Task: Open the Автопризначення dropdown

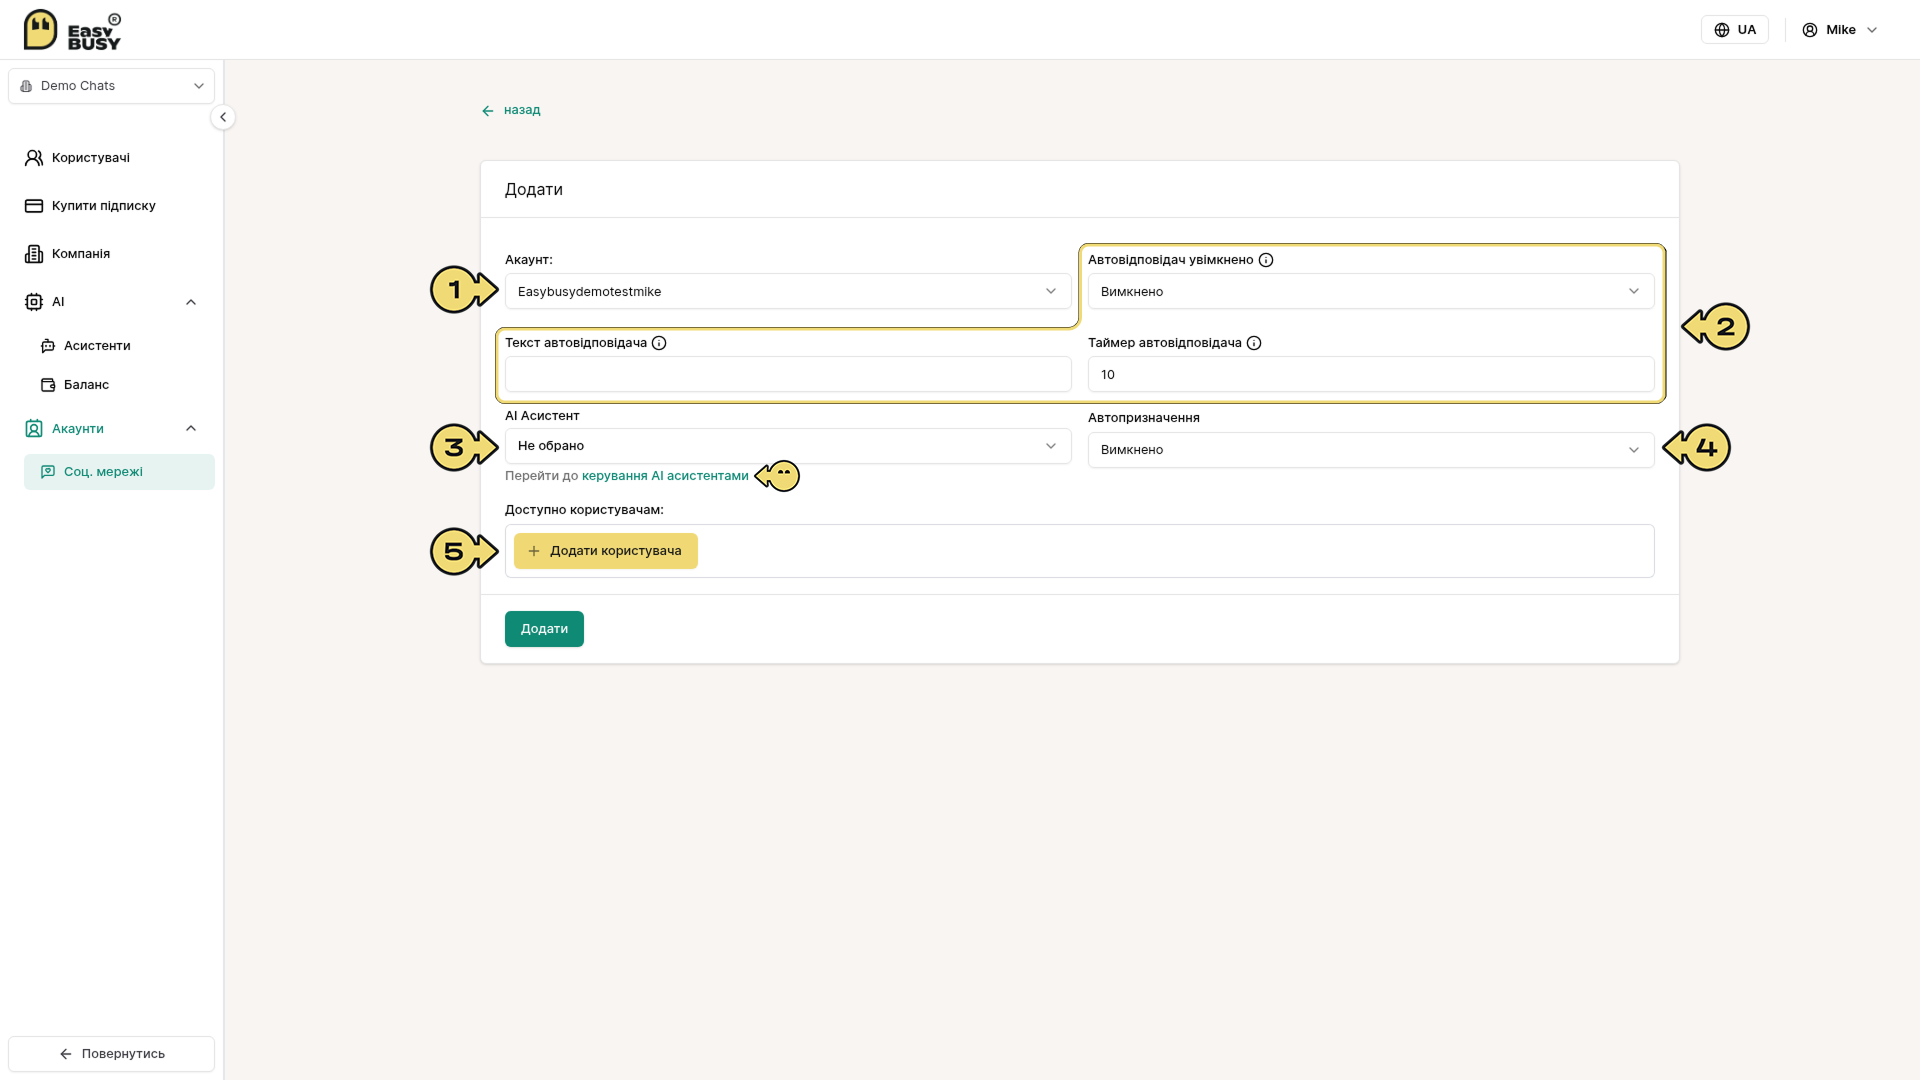Action: tap(1371, 450)
